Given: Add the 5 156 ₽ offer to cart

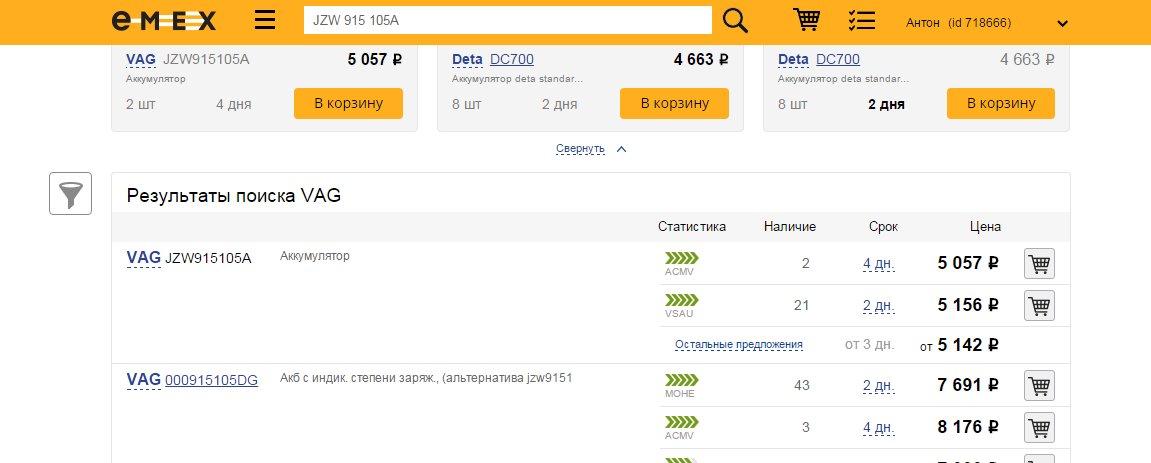Looking at the screenshot, I should coord(1039,306).
